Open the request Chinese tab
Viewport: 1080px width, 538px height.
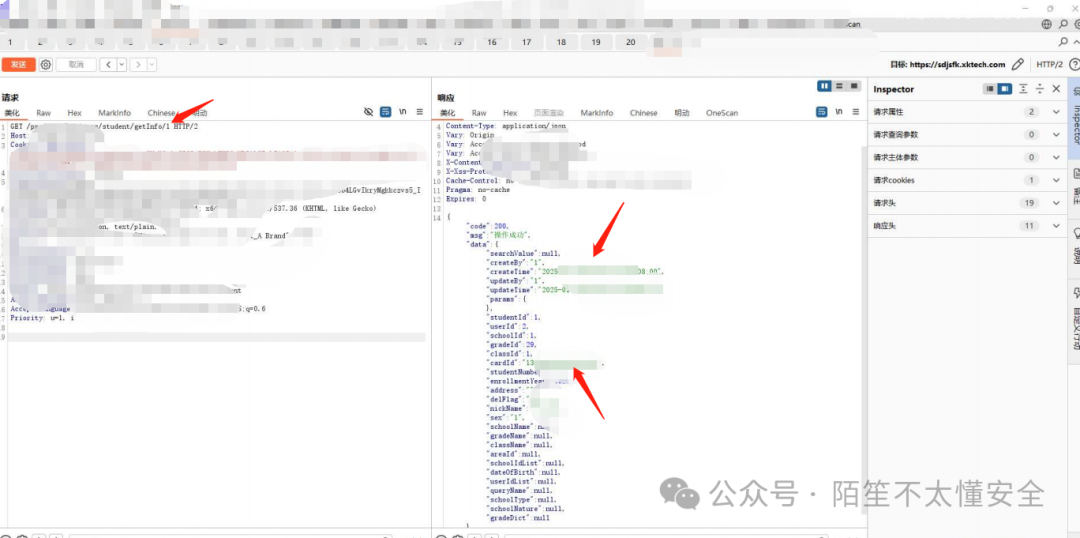click(x=161, y=113)
